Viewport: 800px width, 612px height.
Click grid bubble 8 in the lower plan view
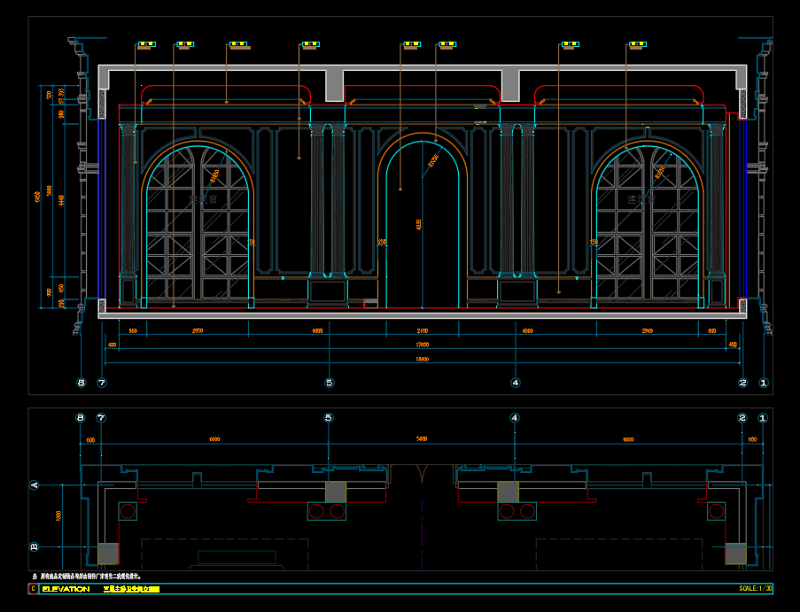pos(81,418)
